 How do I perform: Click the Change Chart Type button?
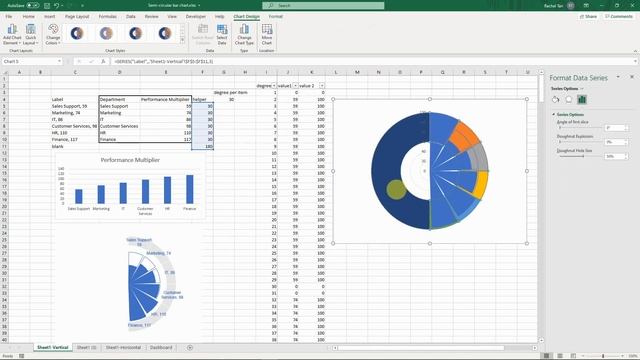pyautogui.click(x=244, y=34)
